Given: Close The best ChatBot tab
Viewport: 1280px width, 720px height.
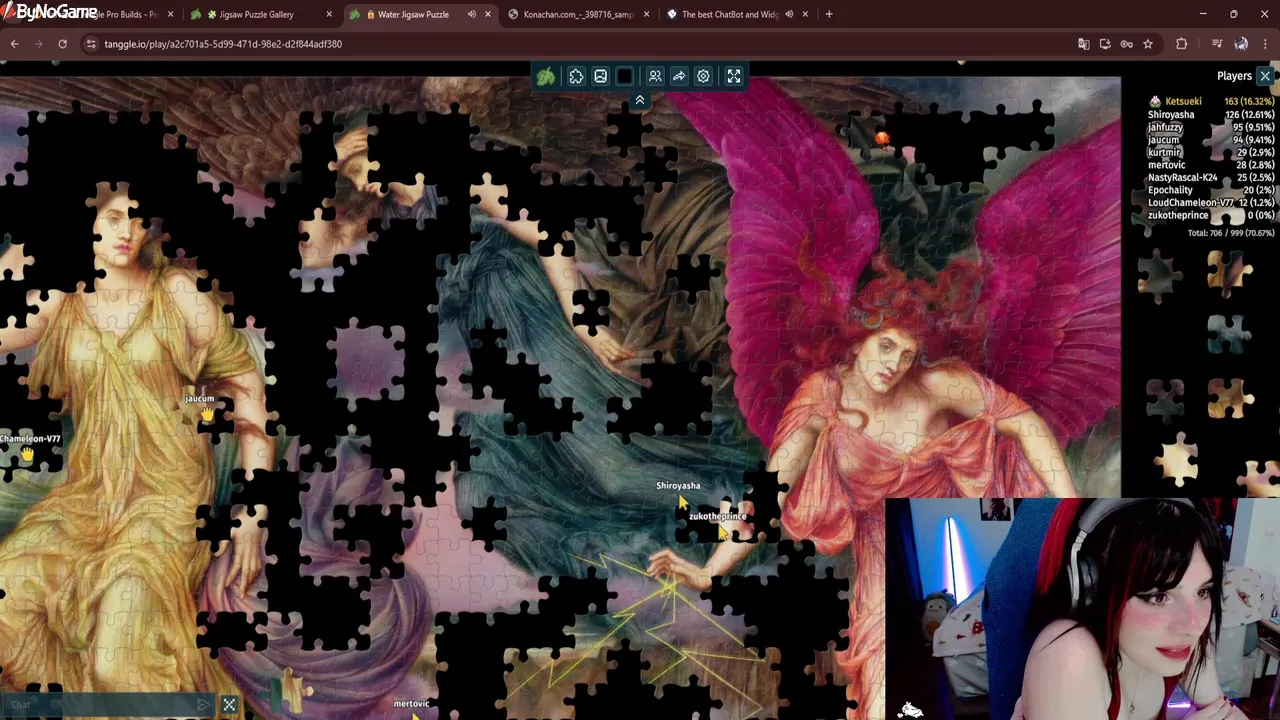Looking at the screenshot, I should [x=804, y=14].
